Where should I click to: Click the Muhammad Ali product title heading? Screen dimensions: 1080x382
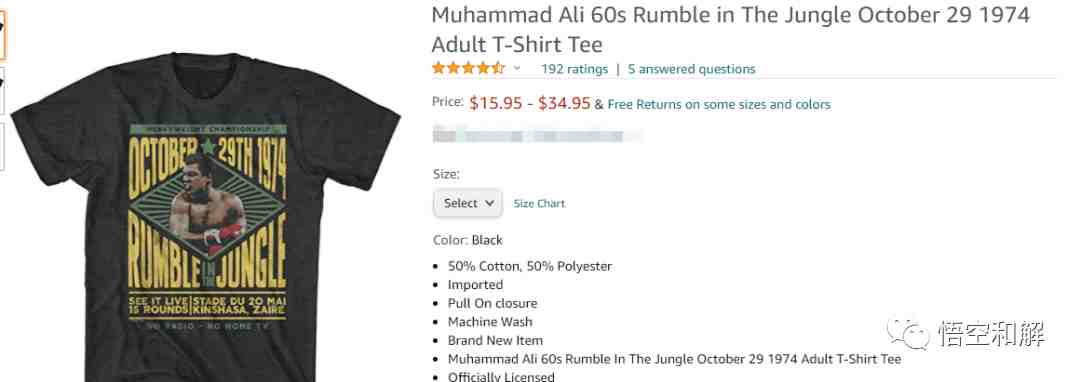[x=731, y=30]
